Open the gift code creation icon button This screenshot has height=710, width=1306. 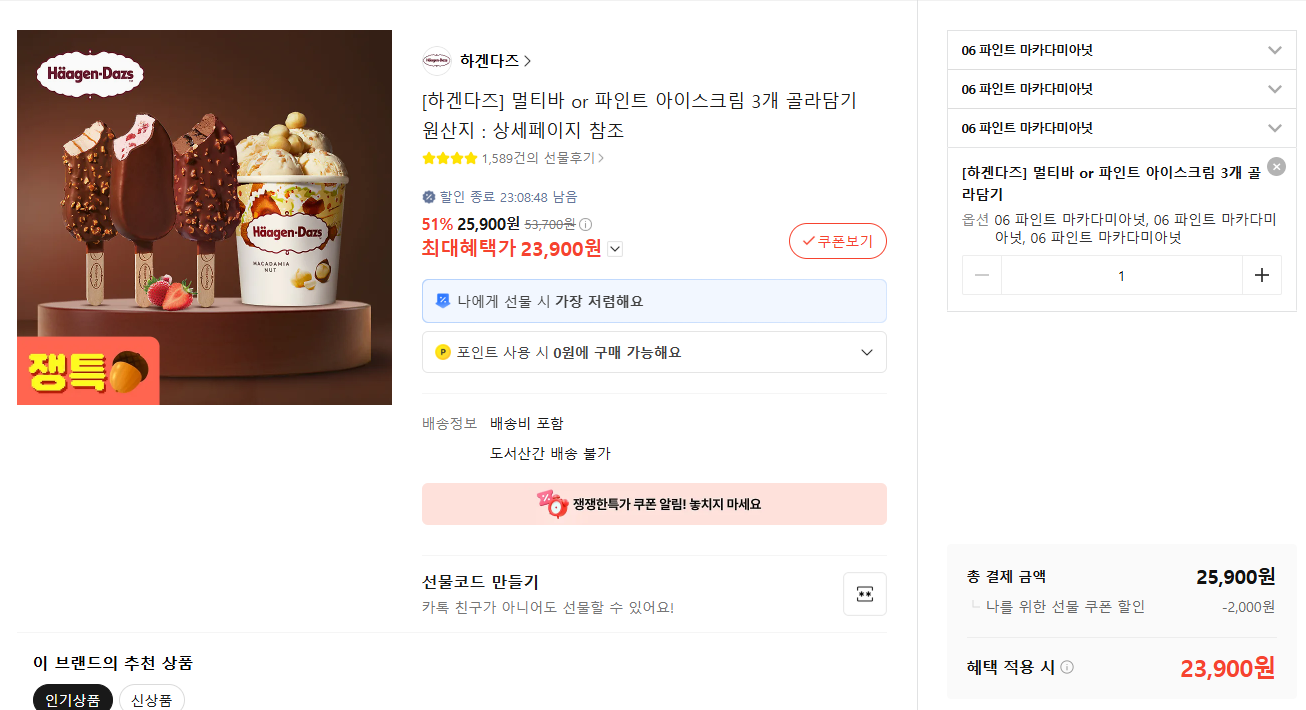[x=864, y=594]
